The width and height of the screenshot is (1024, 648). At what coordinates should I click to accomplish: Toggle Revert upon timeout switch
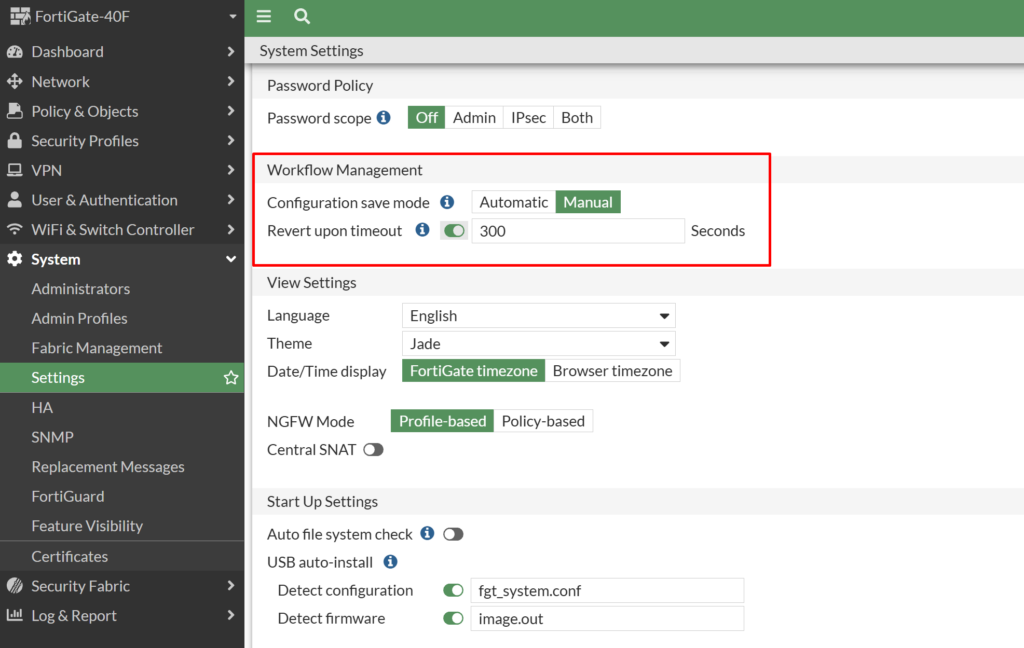(x=454, y=231)
